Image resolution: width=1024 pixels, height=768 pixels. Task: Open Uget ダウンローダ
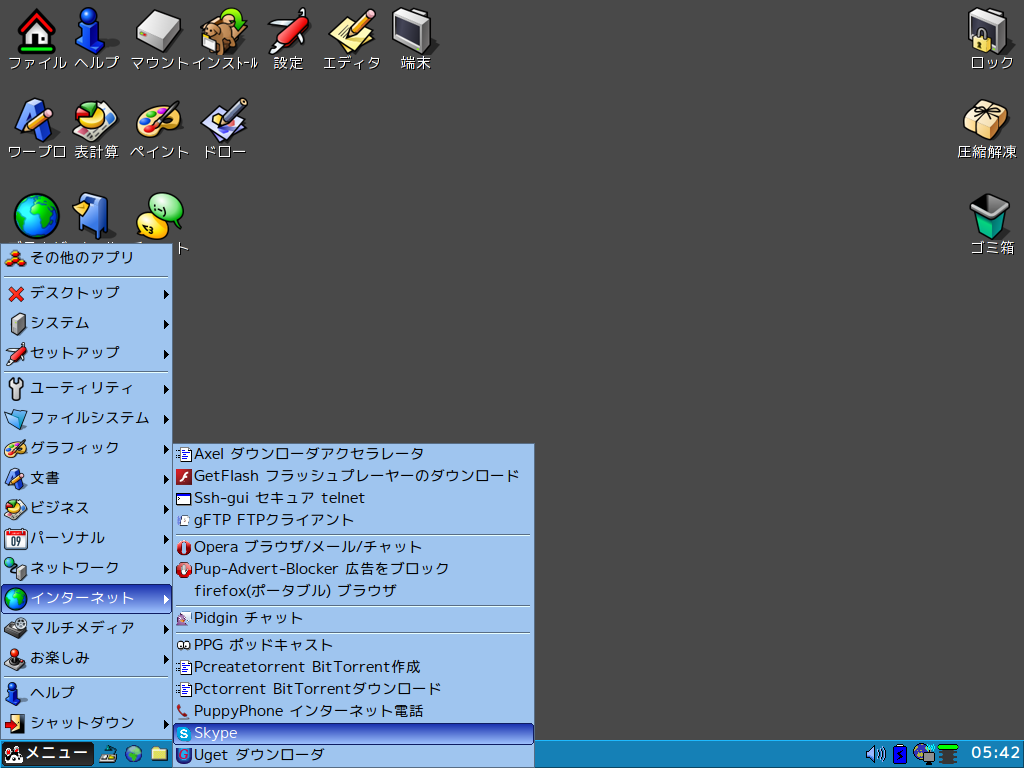(x=353, y=756)
